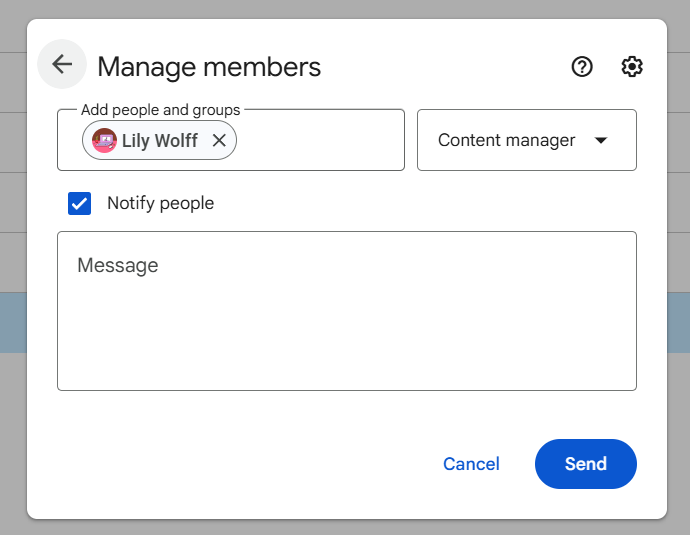Screen dimensions: 690x535
Task: Click the Lily Wolff name chip
Action: (x=159, y=140)
